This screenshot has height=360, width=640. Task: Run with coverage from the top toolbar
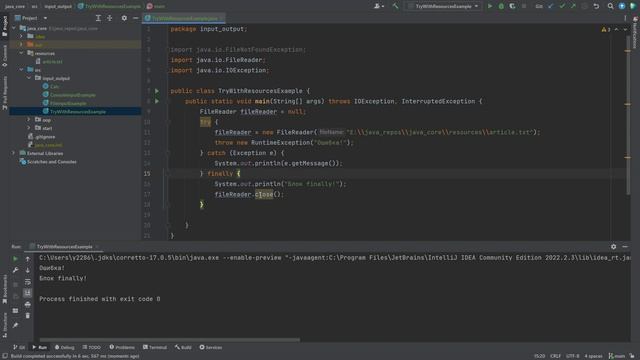[512, 6]
